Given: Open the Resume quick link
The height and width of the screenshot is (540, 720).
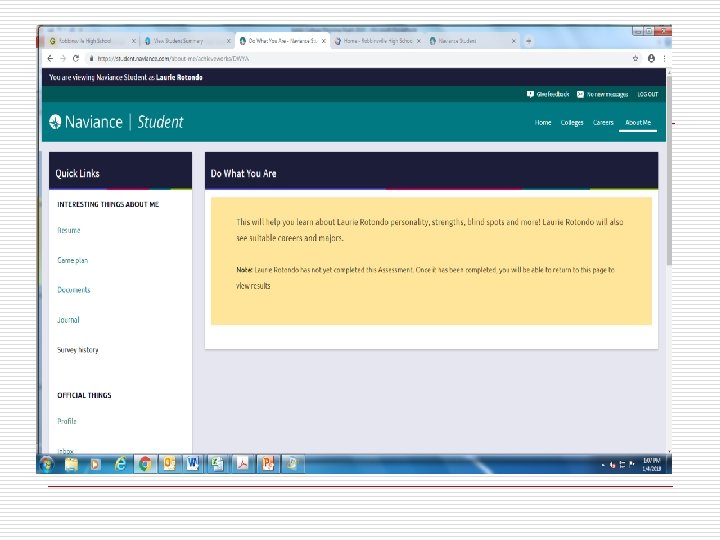Looking at the screenshot, I should pos(68,230).
